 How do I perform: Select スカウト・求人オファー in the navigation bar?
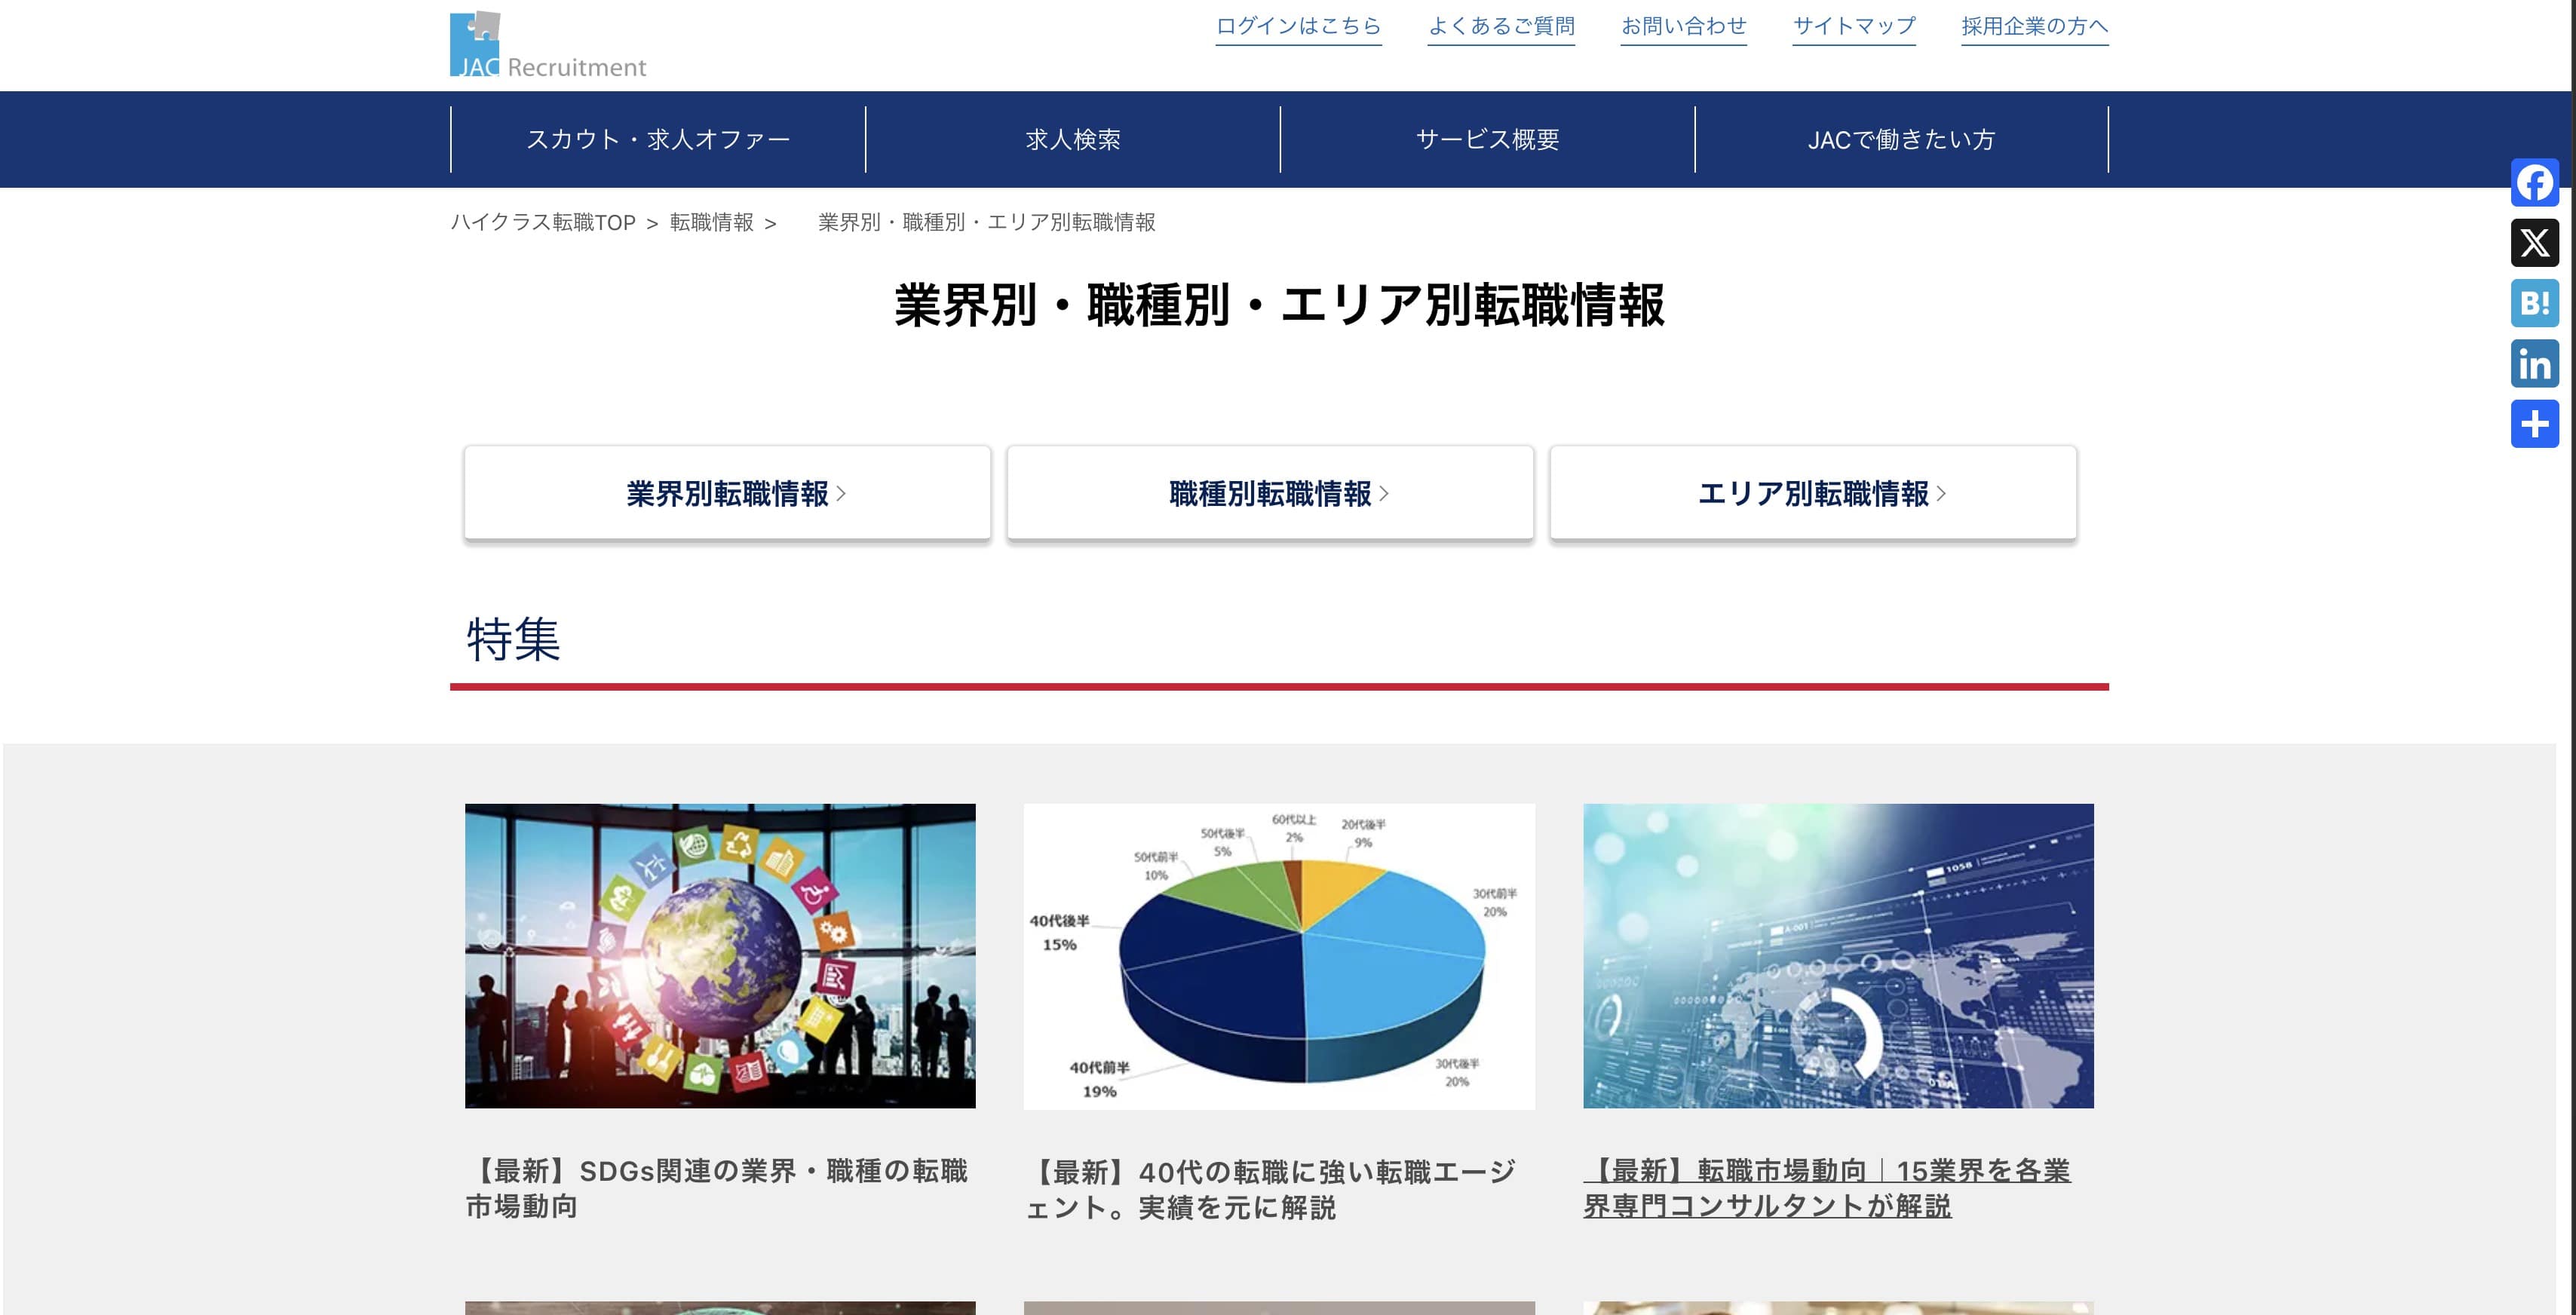pyautogui.click(x=660, y=139)
